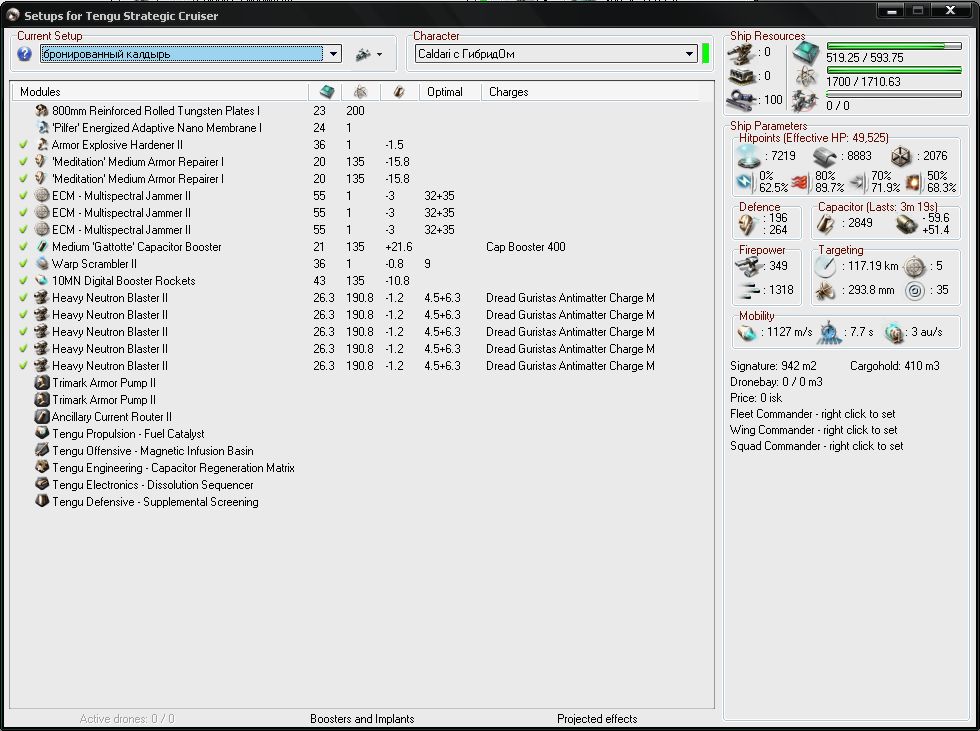
Task: Click the Optimal column header
Action: pos(445,92)
